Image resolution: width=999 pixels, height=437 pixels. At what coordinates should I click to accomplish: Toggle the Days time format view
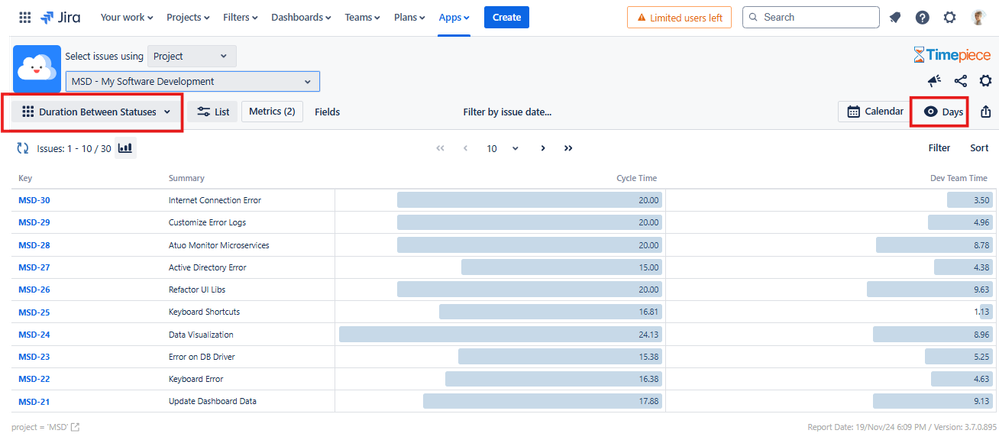(944, 111)
